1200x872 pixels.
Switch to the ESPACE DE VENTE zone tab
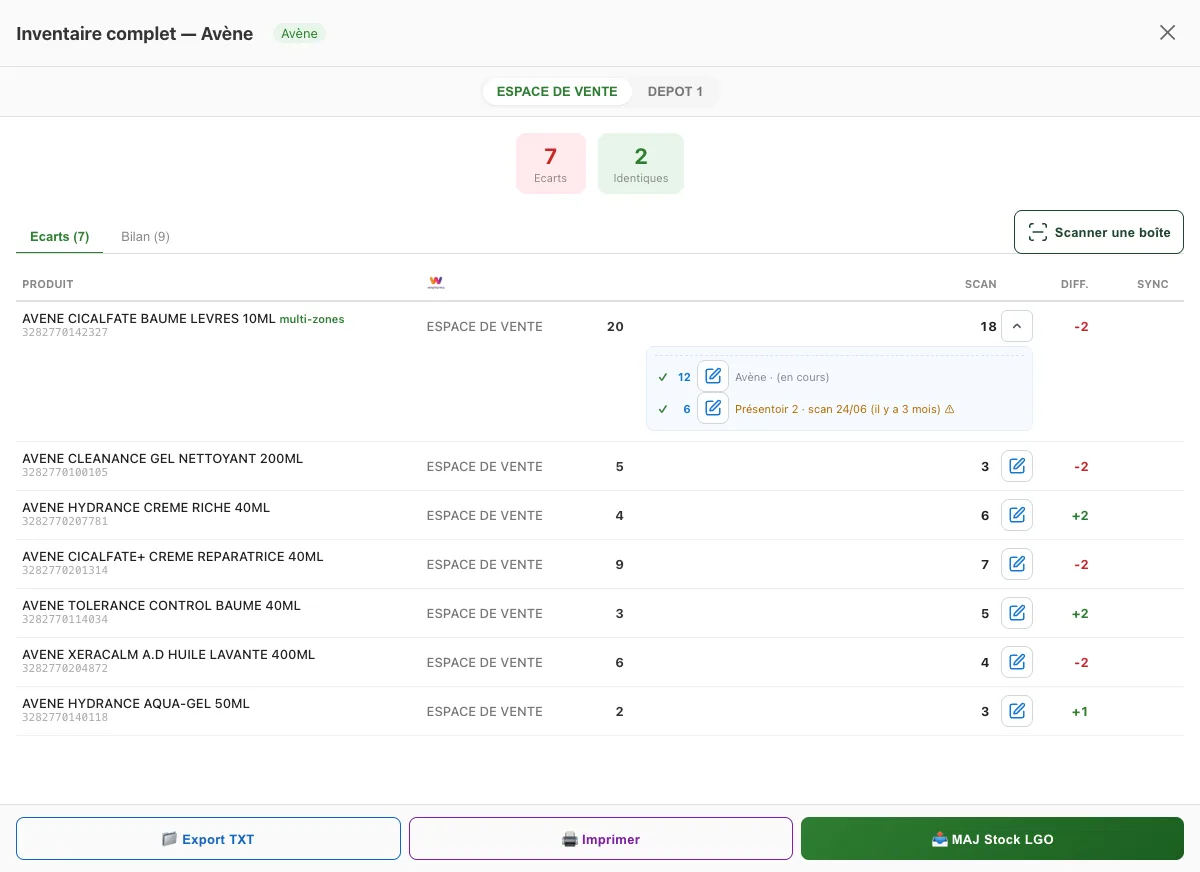pos(557,91)
